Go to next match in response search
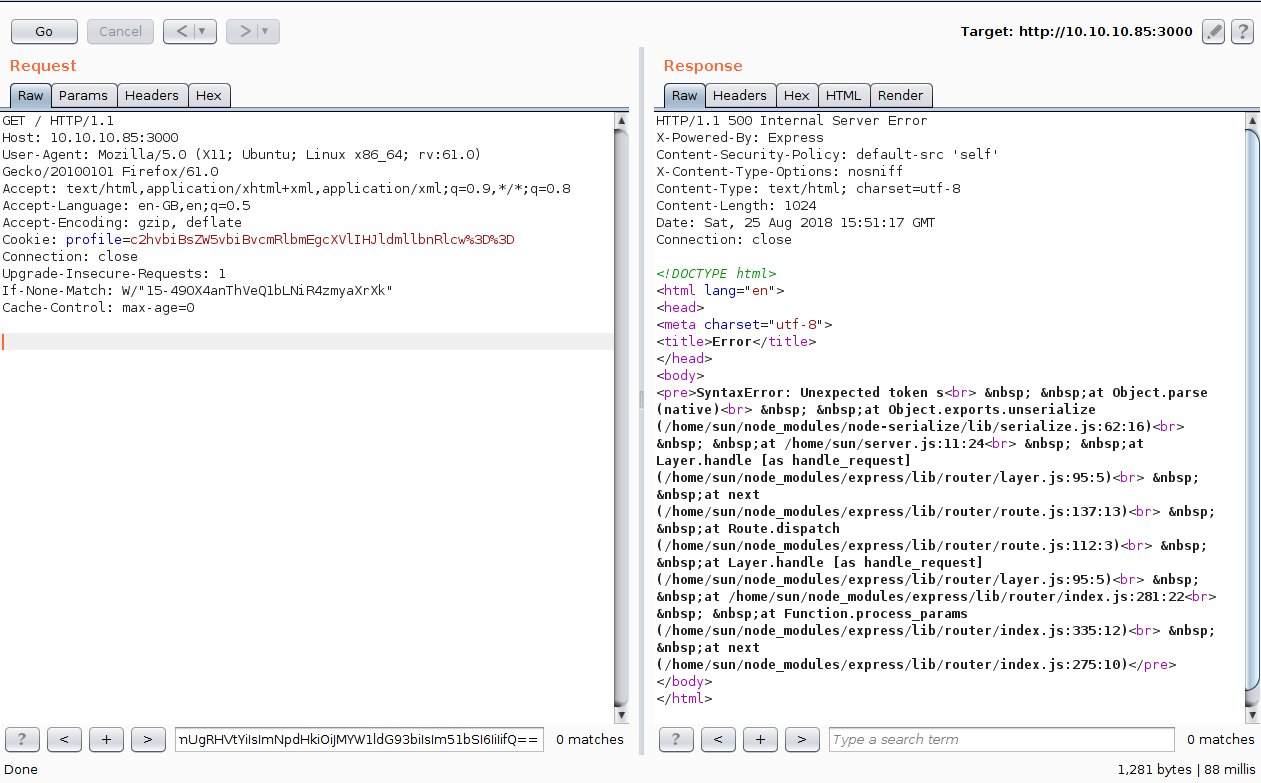Screen dimensions: 1261x783 [802, 739]
